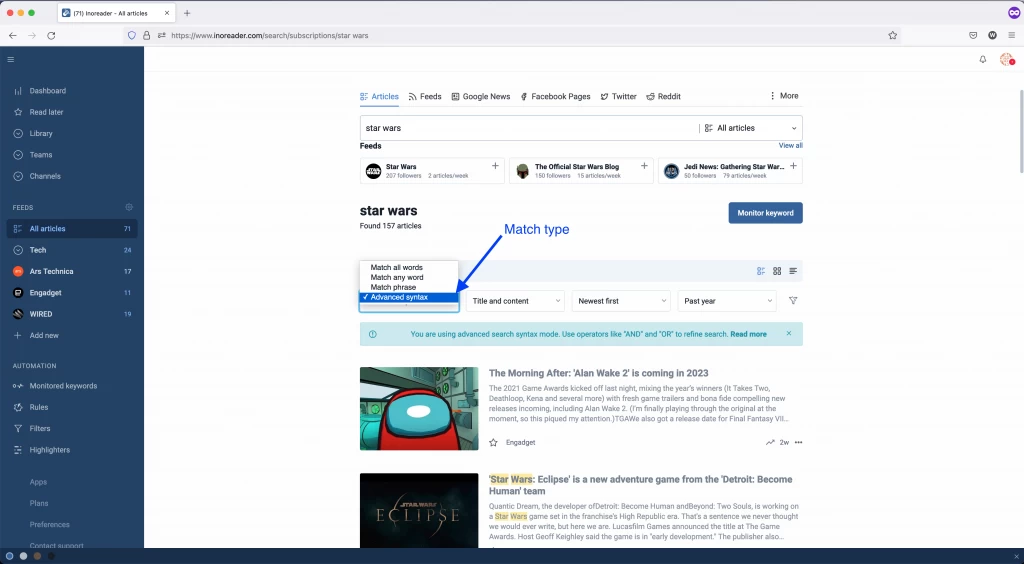Click View all feeds link

tap(790, 146)
